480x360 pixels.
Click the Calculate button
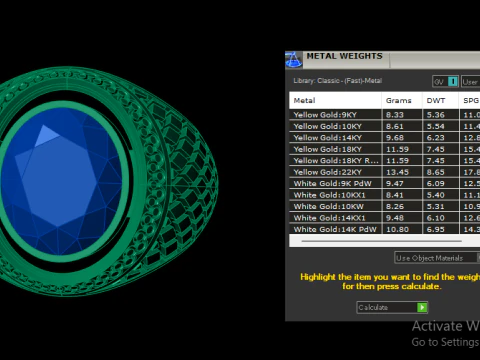click(392, 307)
